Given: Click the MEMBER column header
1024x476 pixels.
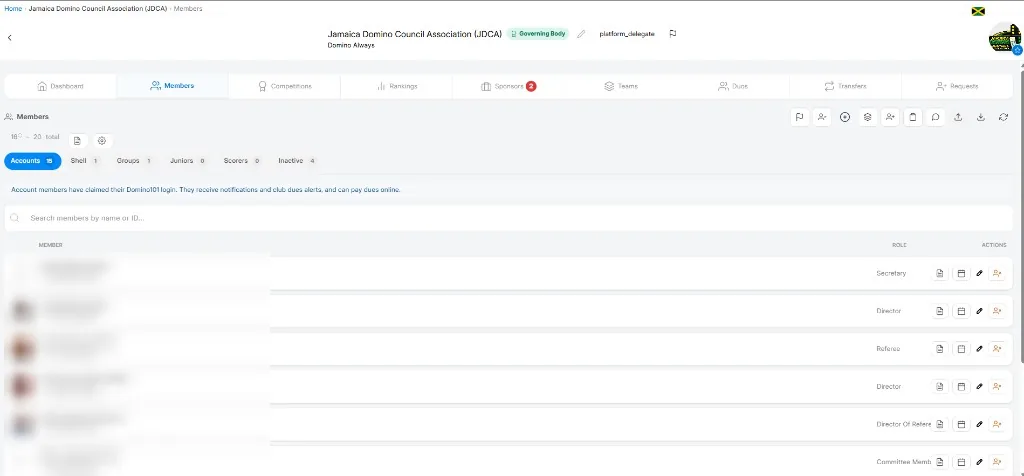Looking at the screenshot, I should coord(50,246).
